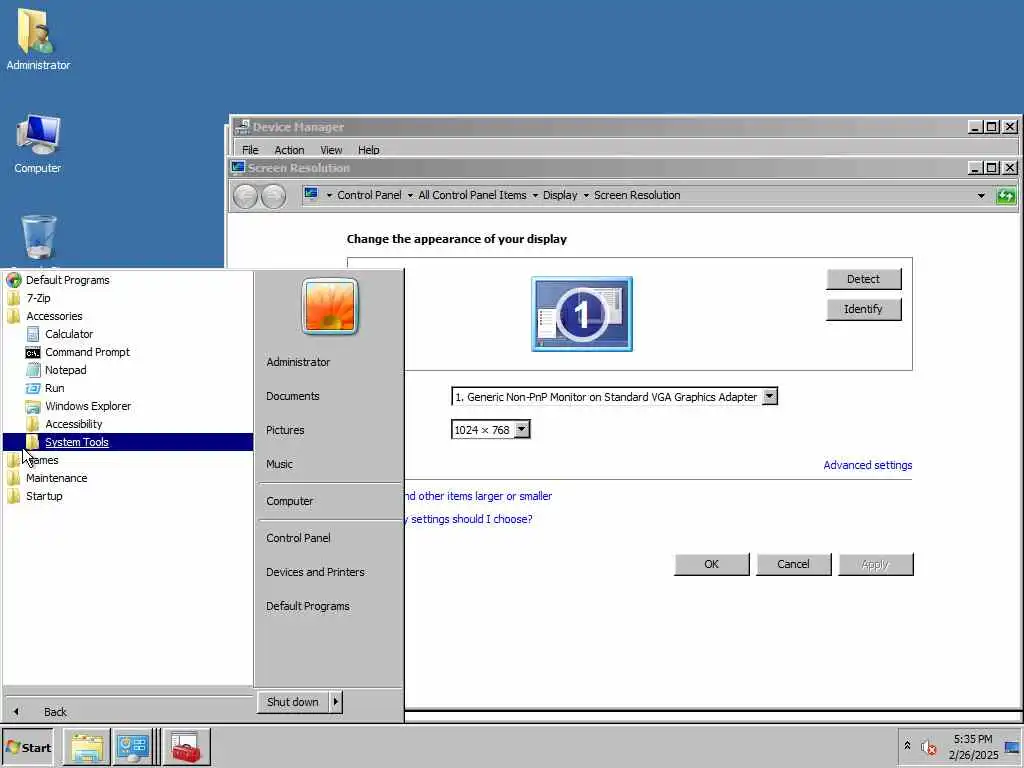Click the Run icon in Accessories

33,389
